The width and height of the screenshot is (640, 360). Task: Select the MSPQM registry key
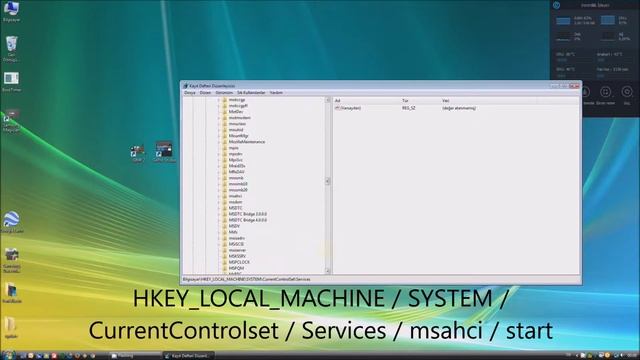tap(236, 268)
